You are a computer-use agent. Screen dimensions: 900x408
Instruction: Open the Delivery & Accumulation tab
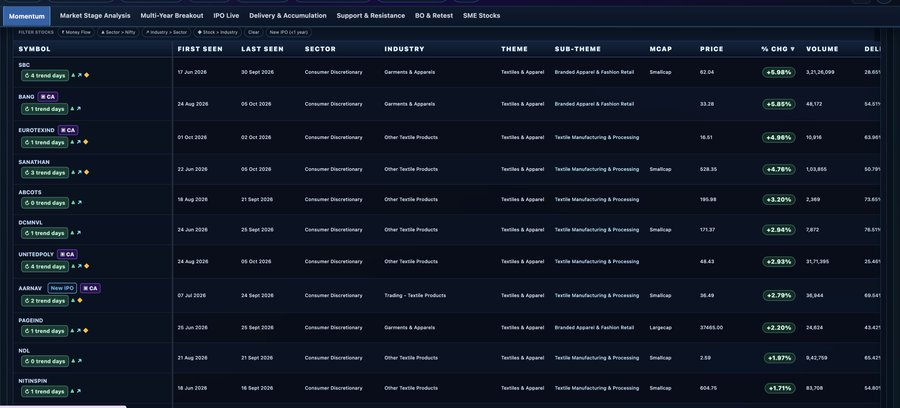tap(288, 16)
